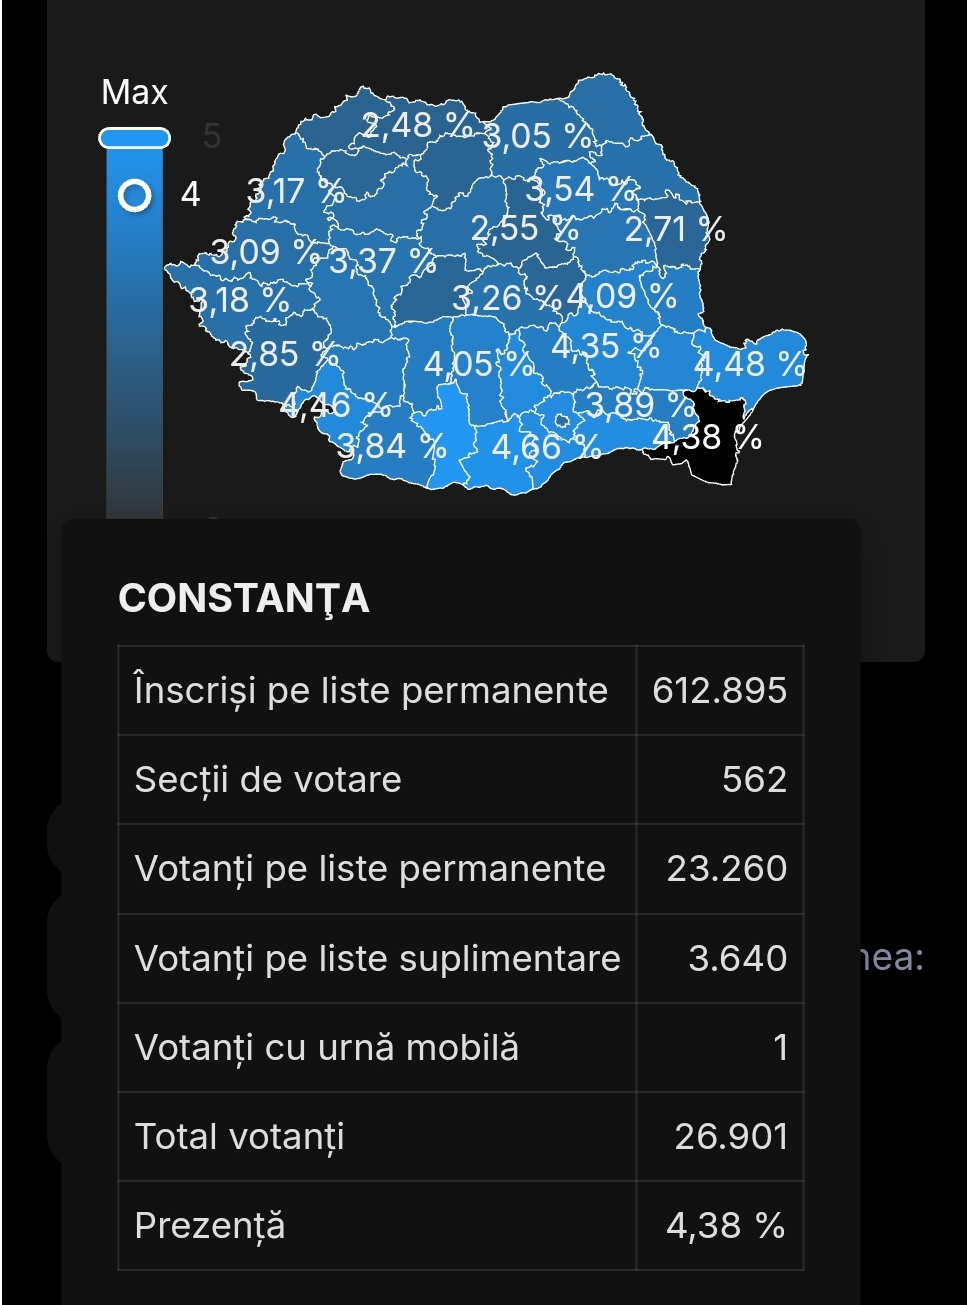
Task: Click the slider handle at value 4
Action: (135, 194)
